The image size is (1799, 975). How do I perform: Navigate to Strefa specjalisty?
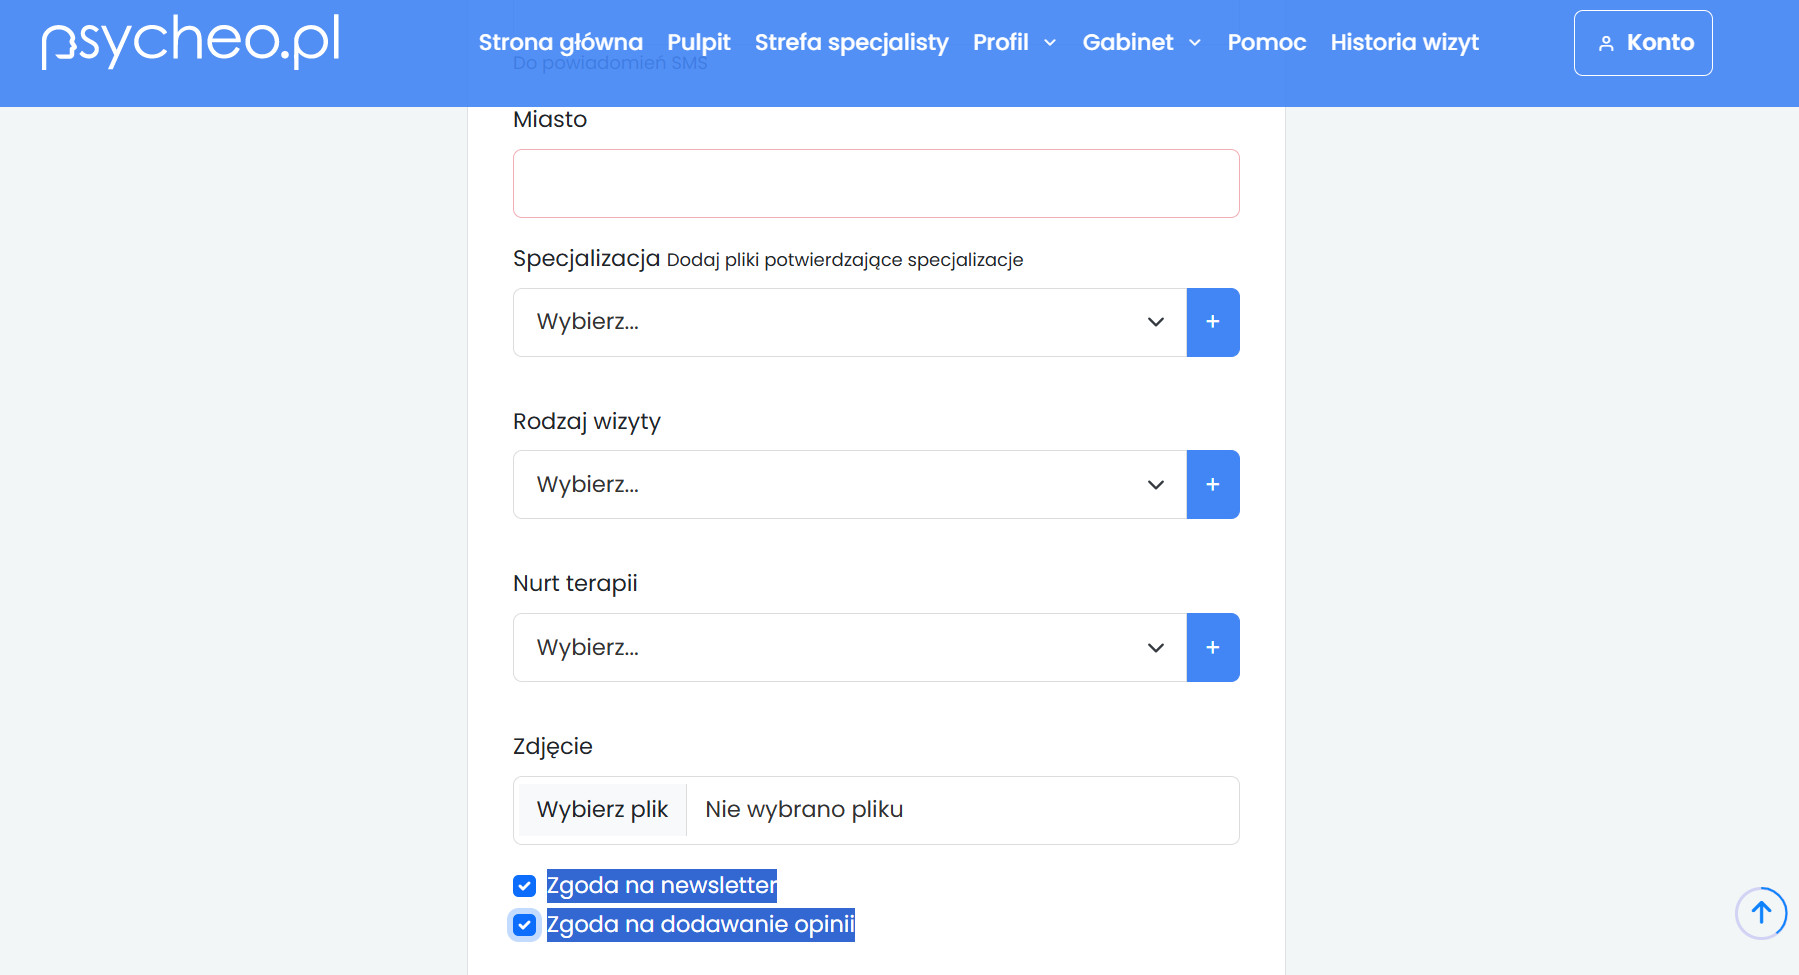coord(851,42)
